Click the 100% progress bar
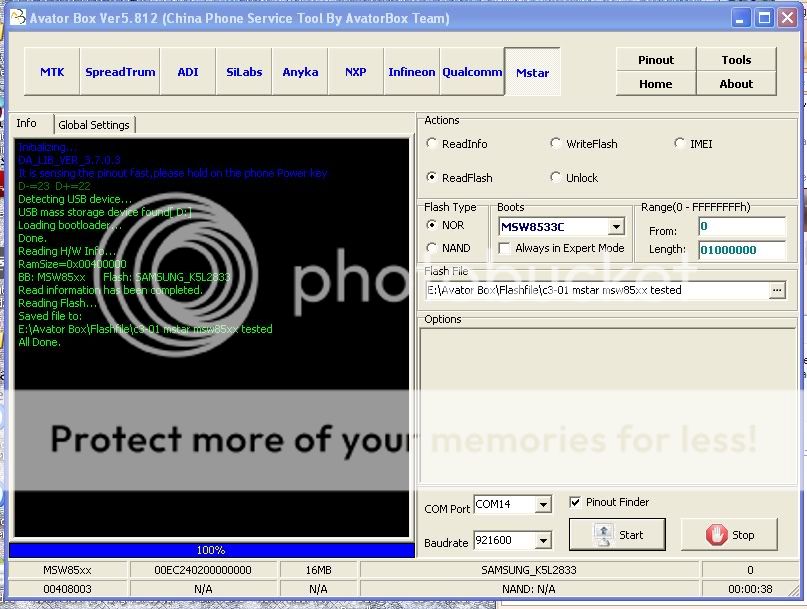 [x=212, y=550]
